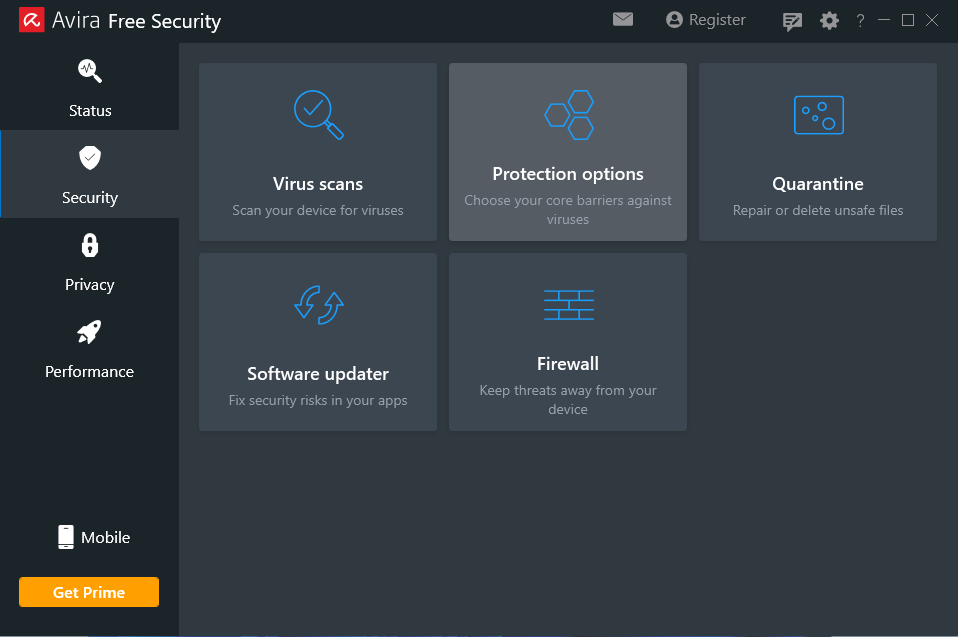Open help with the question mark icon

tap(860, 21)
